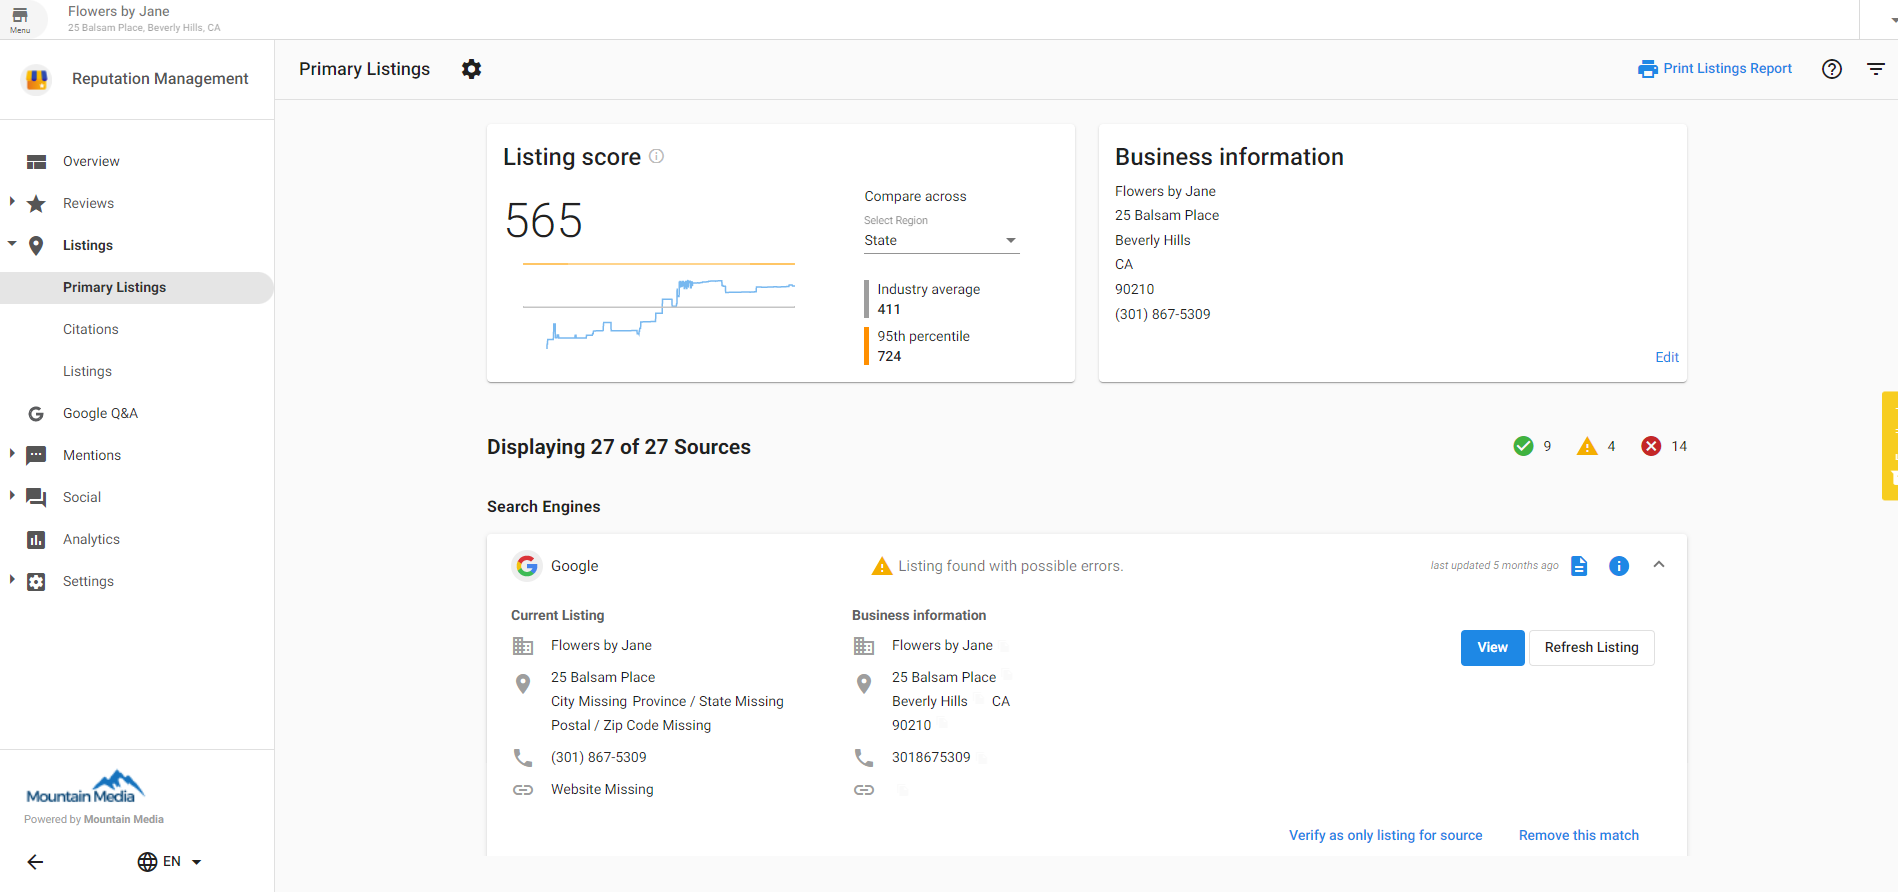Click Print Listings Report link

[1727, 69]
